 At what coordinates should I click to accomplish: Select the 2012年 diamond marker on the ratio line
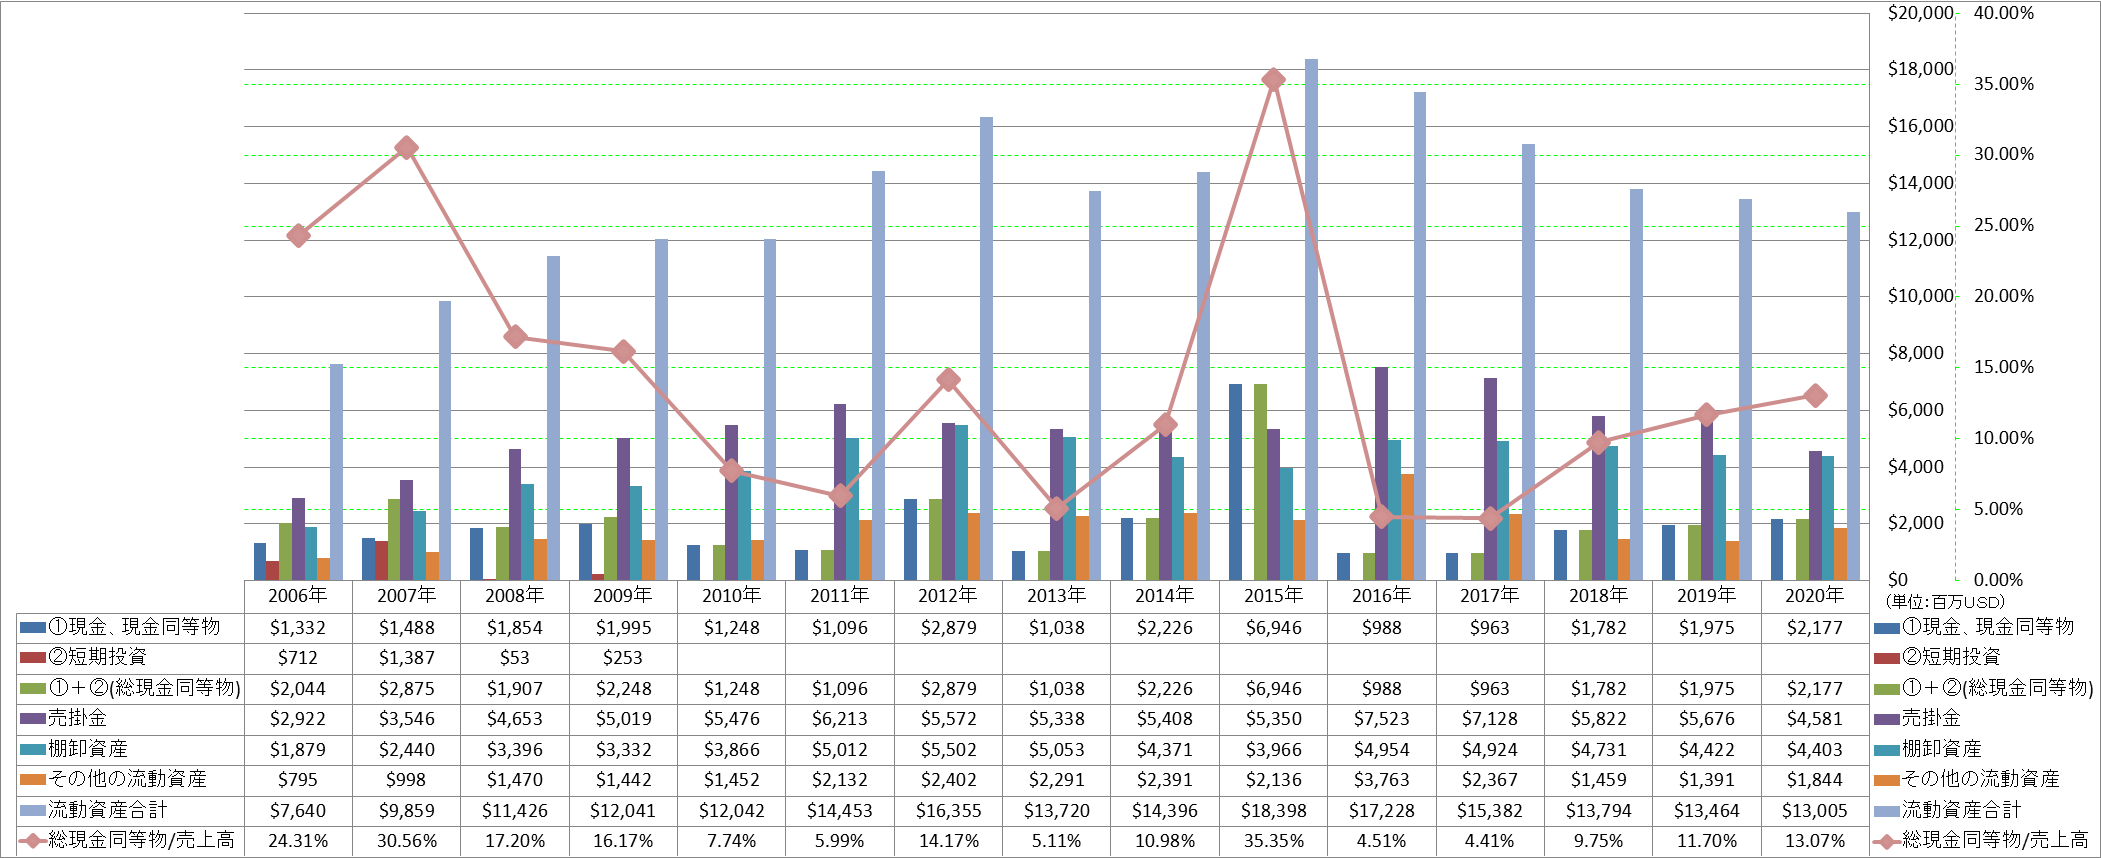click(948, 380)
